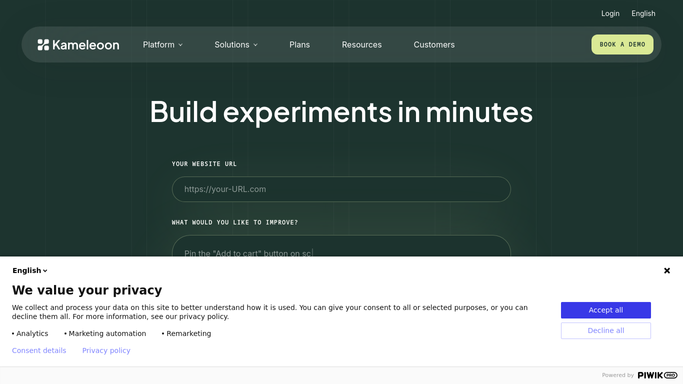The width and height of the screenshot is (683, 384).
Task: Open the Privacy policy link
Action: [x=106, y=350]
